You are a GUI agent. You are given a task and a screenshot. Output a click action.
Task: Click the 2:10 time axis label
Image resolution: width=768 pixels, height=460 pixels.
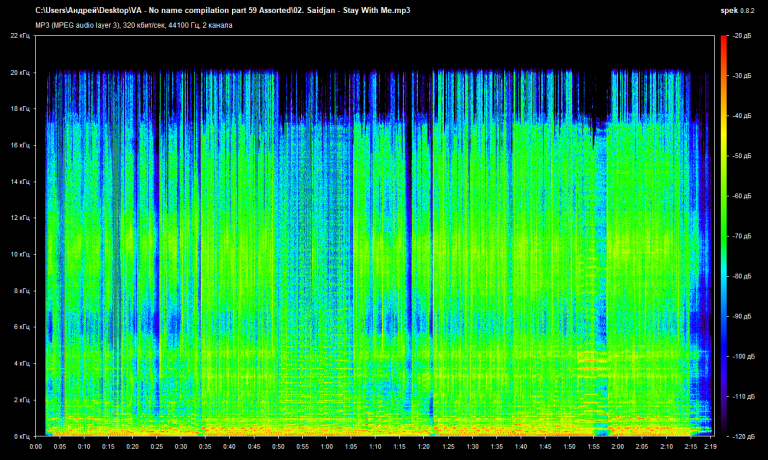click(667, 447)
